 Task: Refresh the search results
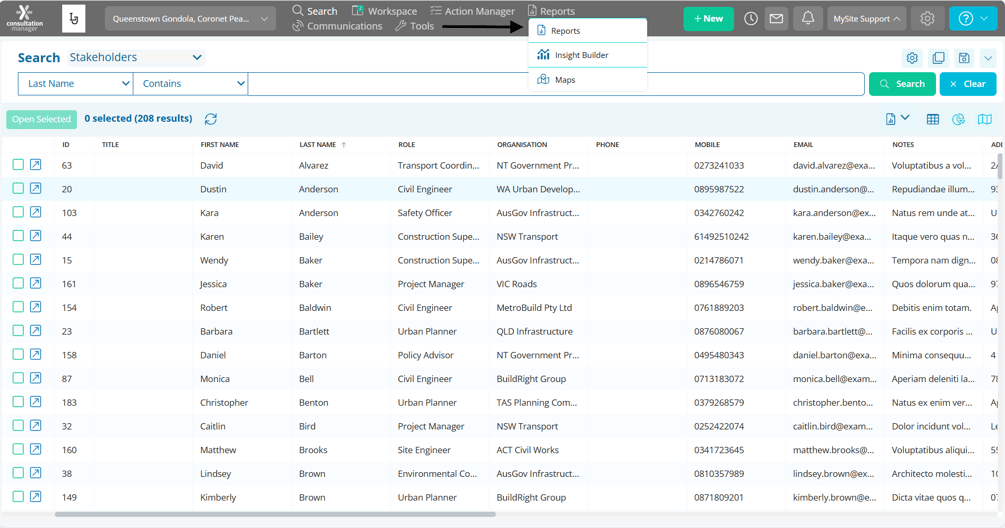pos(211,119)
